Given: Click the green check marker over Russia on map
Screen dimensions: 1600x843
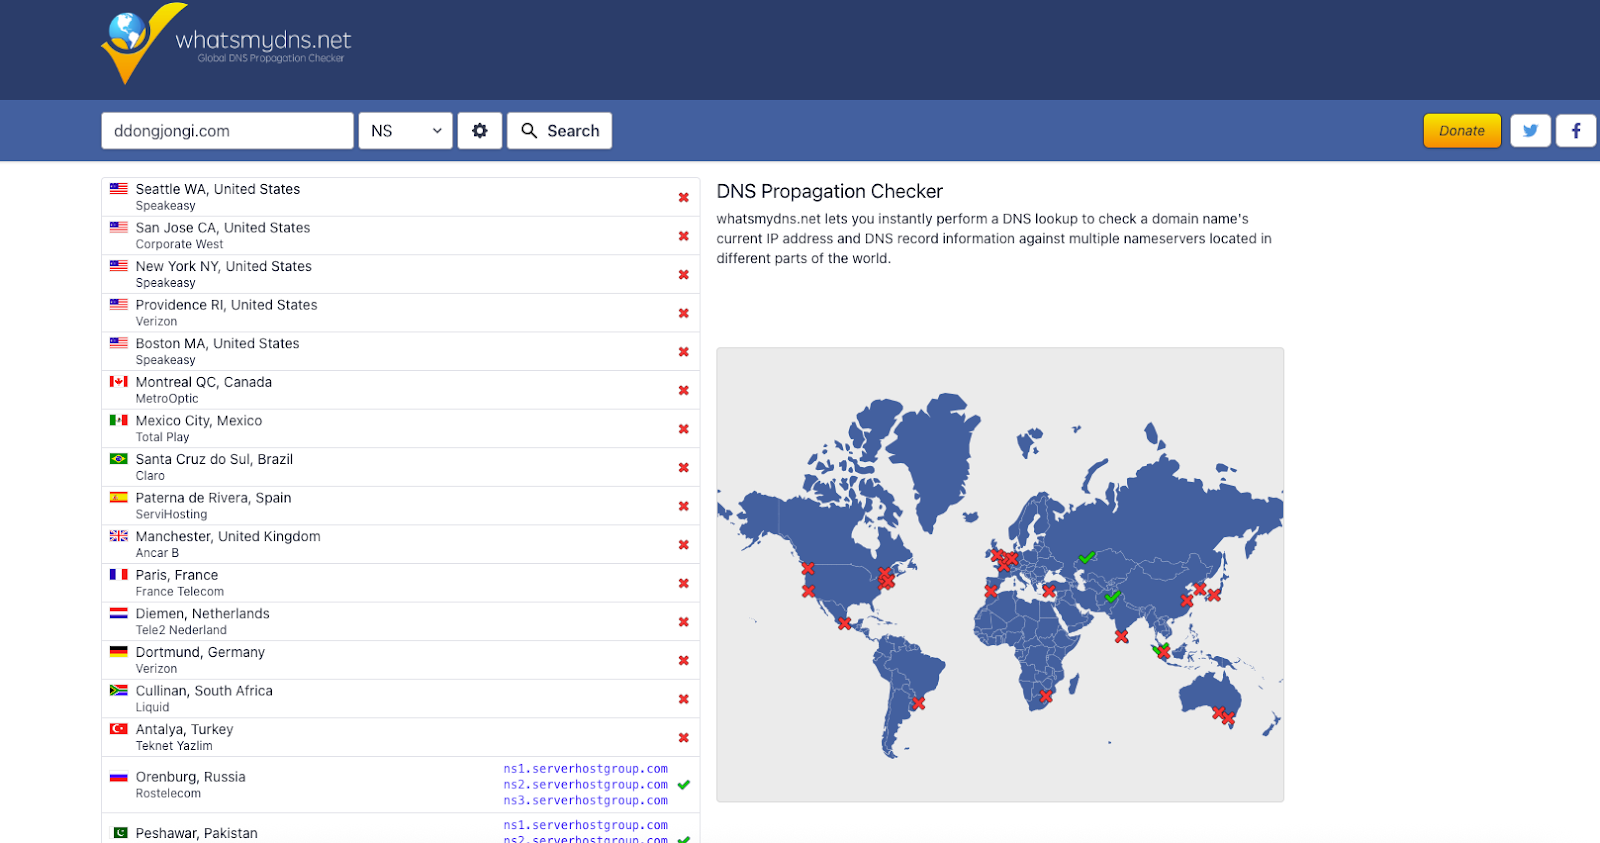Looking at the screenshot, I should 1087,557.
